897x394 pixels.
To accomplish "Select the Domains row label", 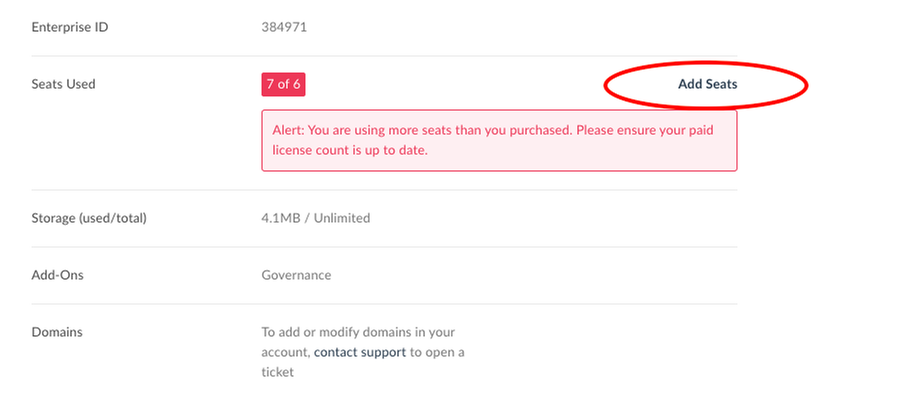I will (57, 332).
